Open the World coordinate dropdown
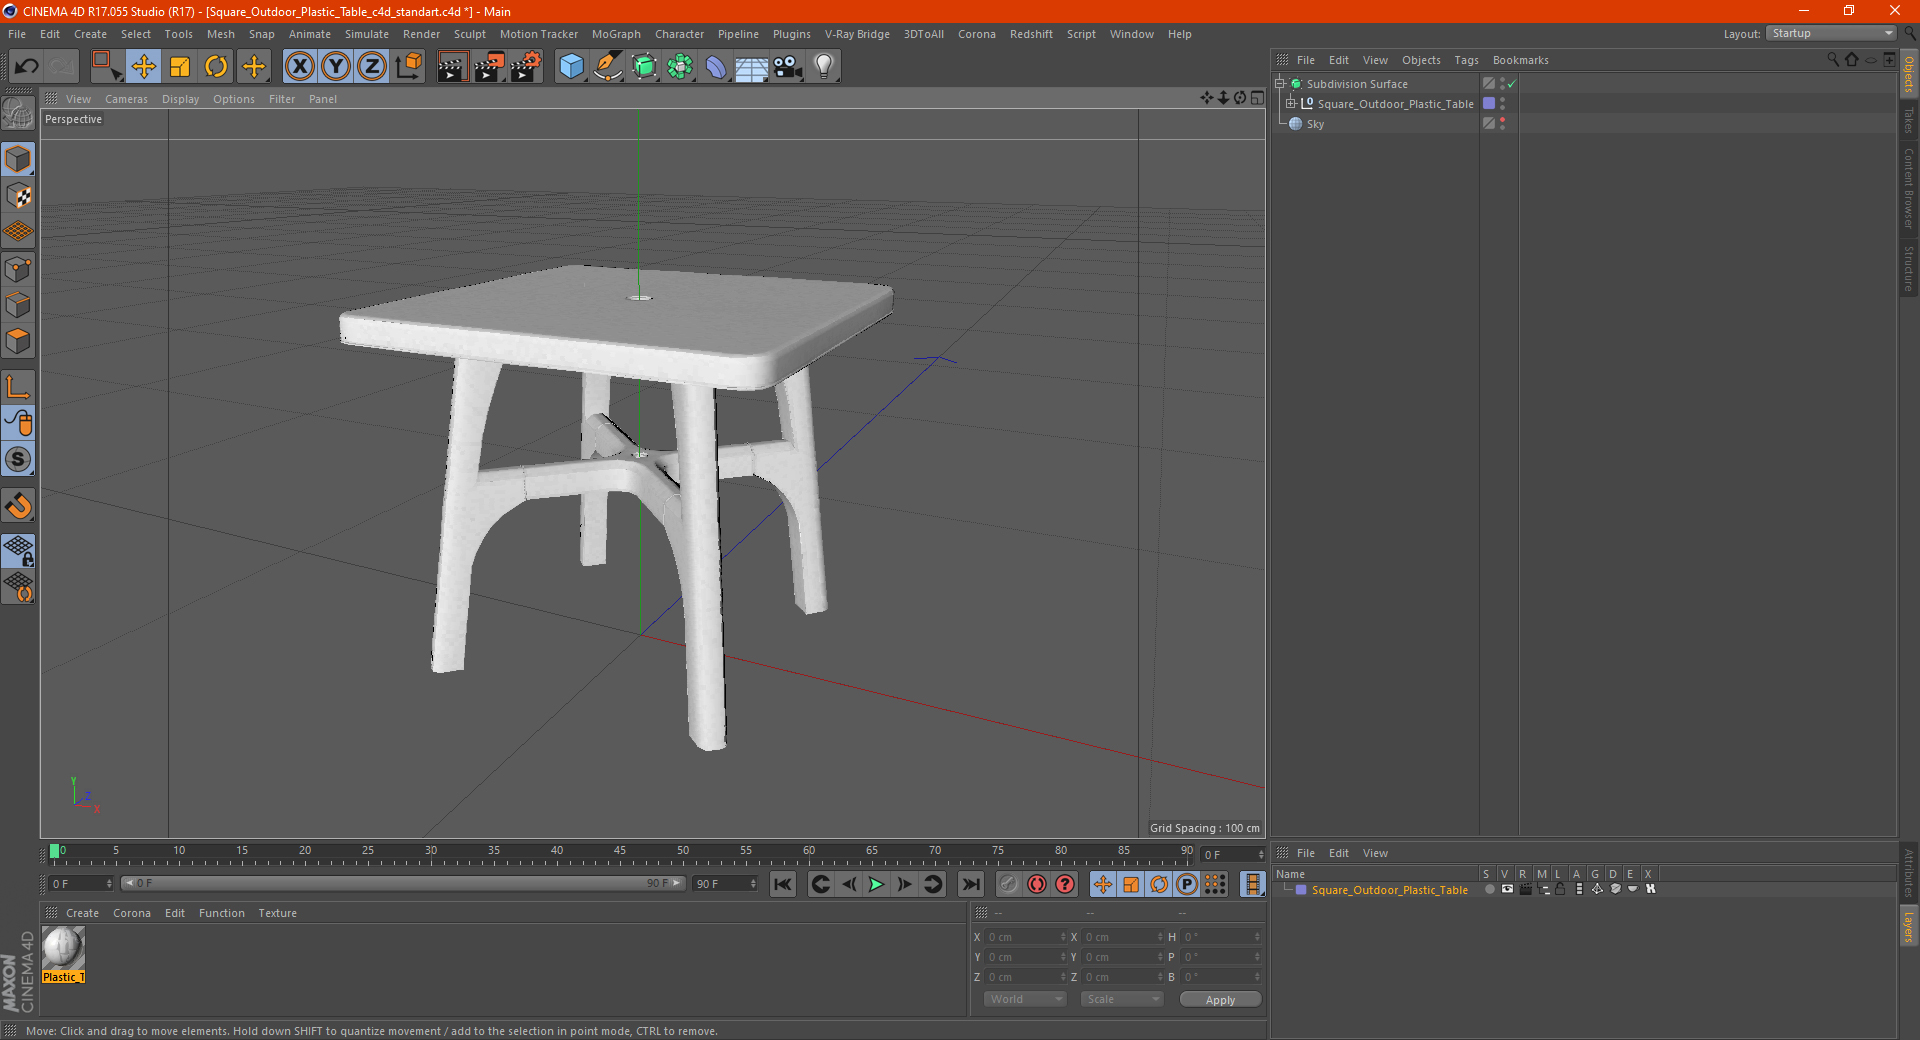 coord(1025,999)
